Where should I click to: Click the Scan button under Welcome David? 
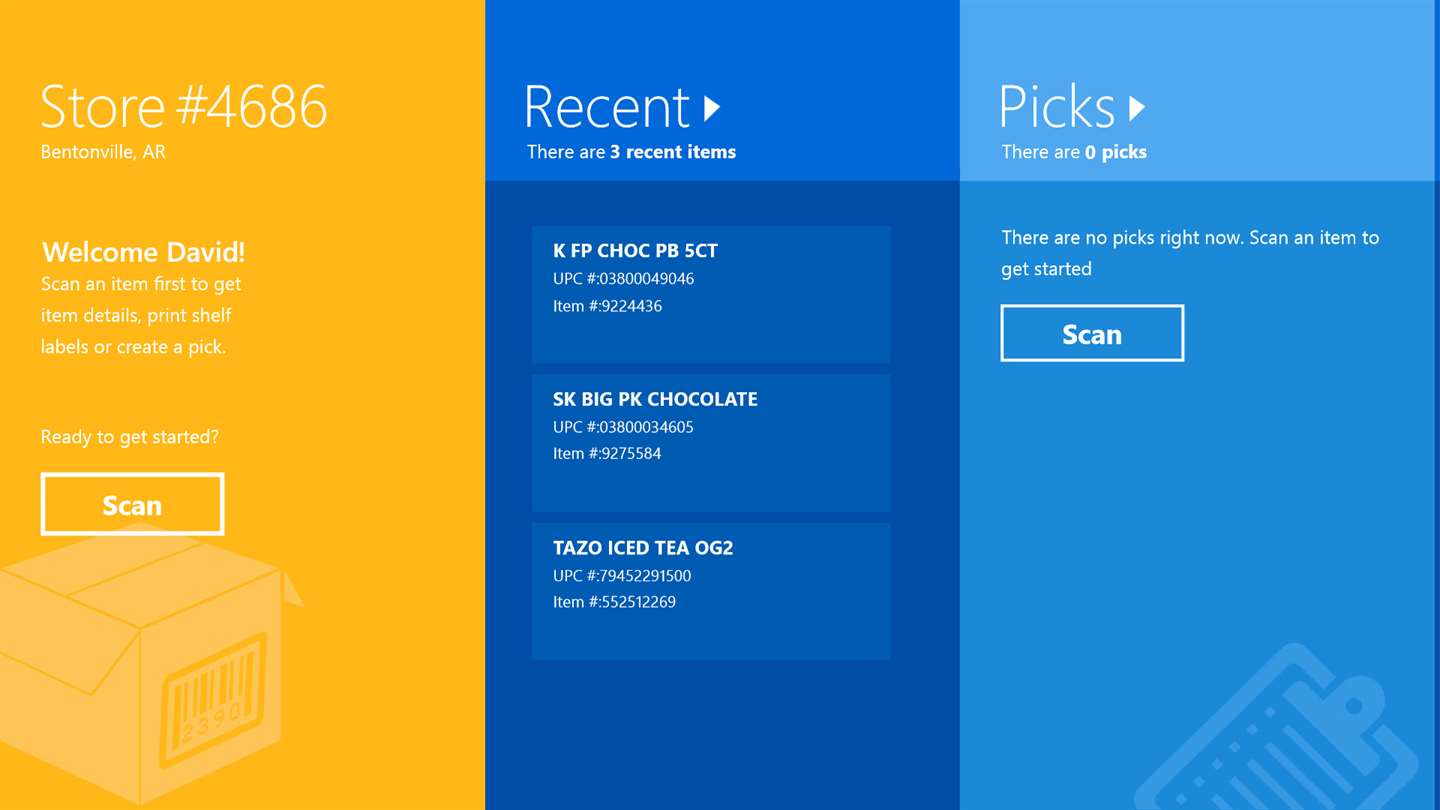click(132, 505)
